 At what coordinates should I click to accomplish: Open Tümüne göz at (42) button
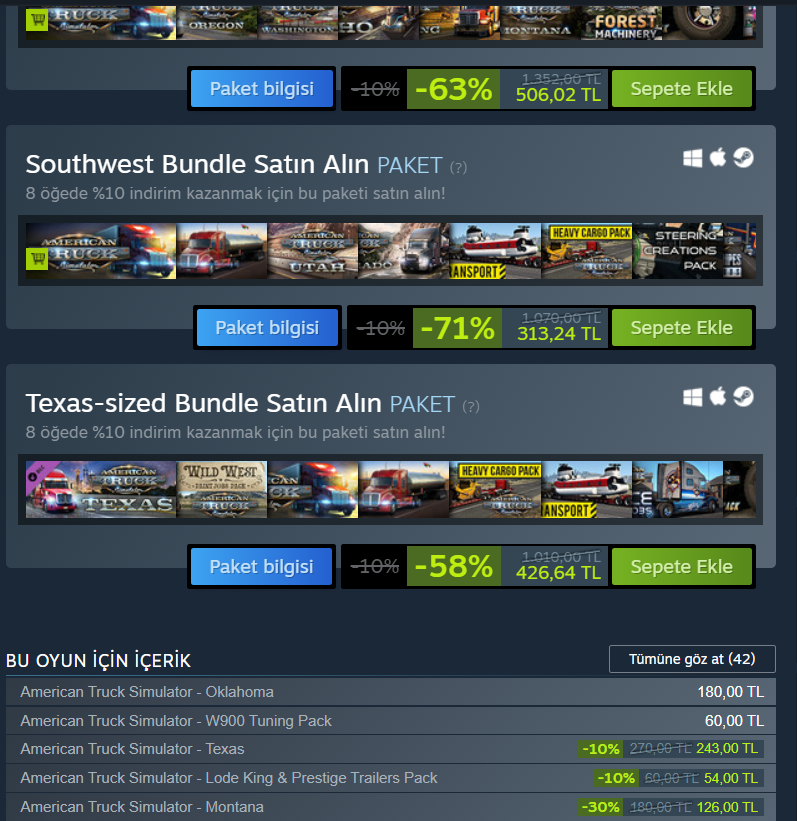tap(692, 659)
